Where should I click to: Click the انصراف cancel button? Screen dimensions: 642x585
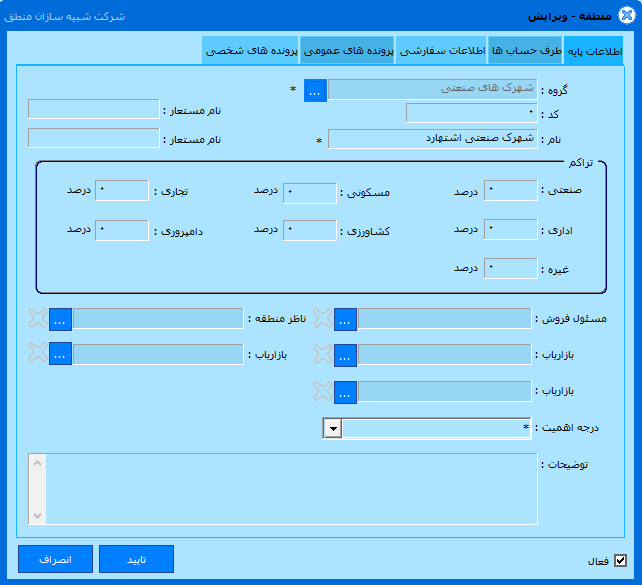[55, 559]
